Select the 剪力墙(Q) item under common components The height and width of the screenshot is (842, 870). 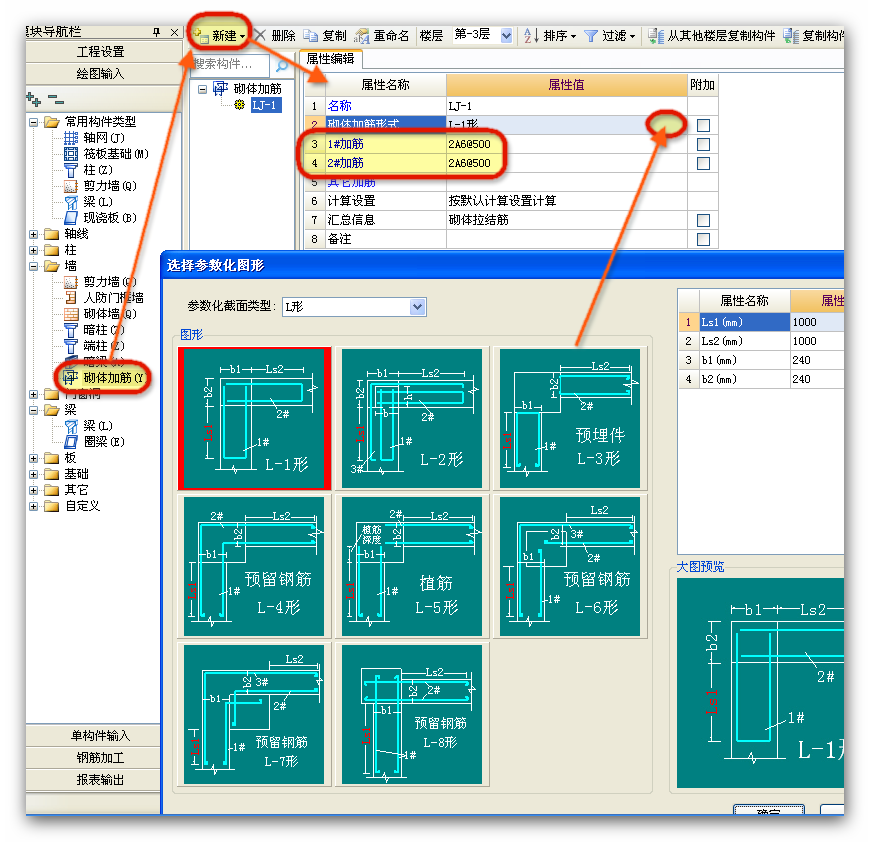coord(100,186)
